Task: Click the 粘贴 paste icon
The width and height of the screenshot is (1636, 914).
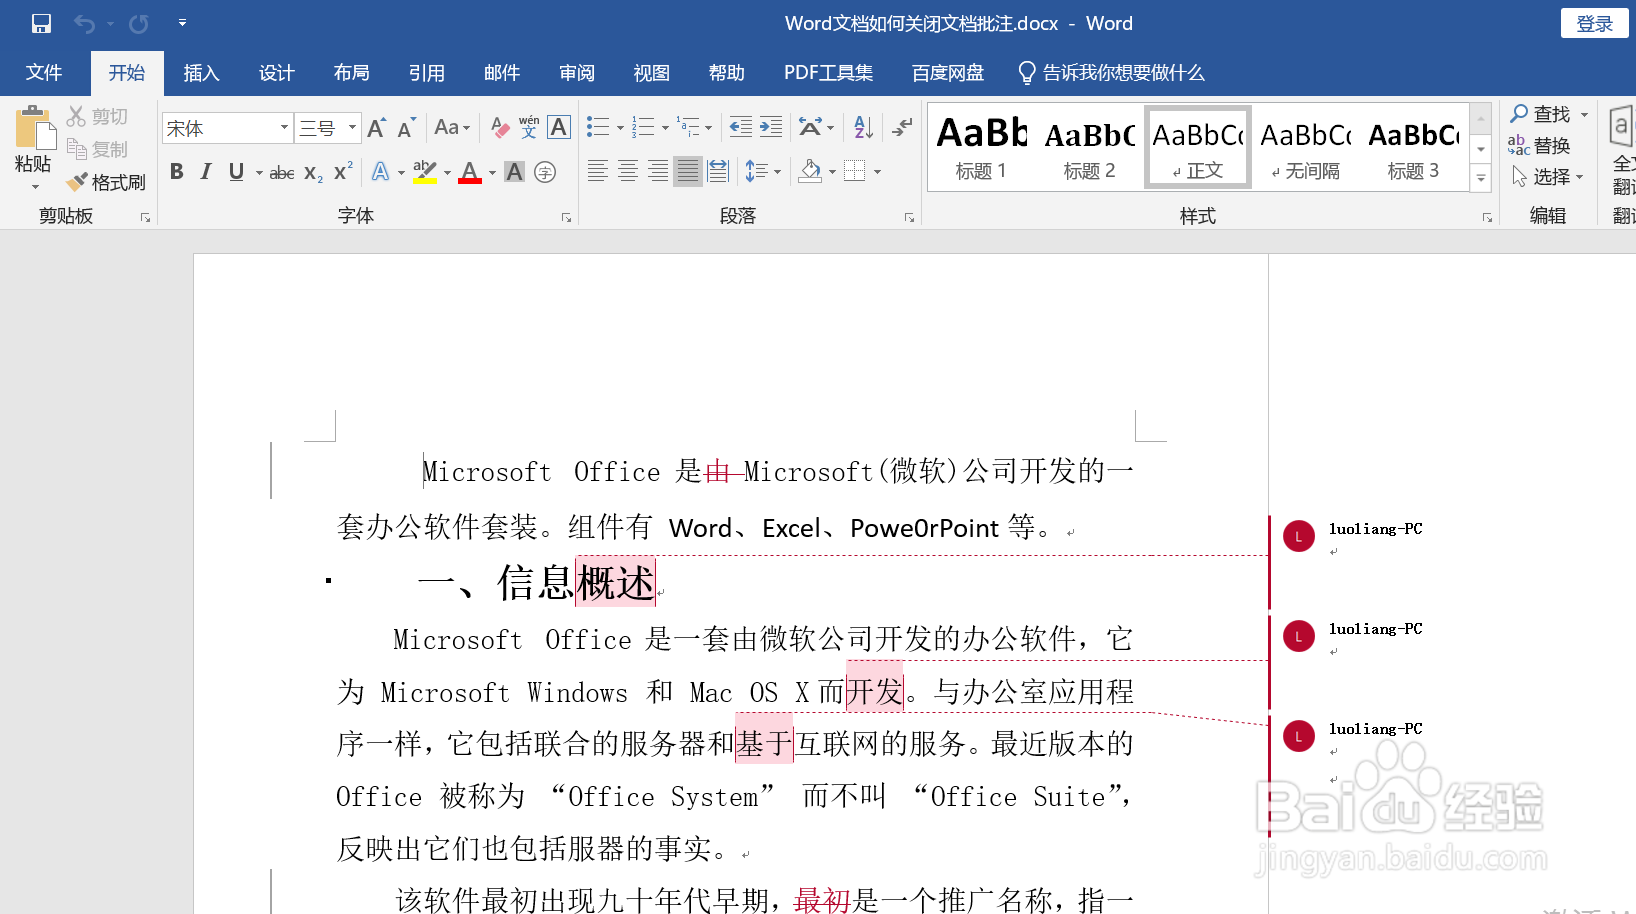Action: pos(34,130)
